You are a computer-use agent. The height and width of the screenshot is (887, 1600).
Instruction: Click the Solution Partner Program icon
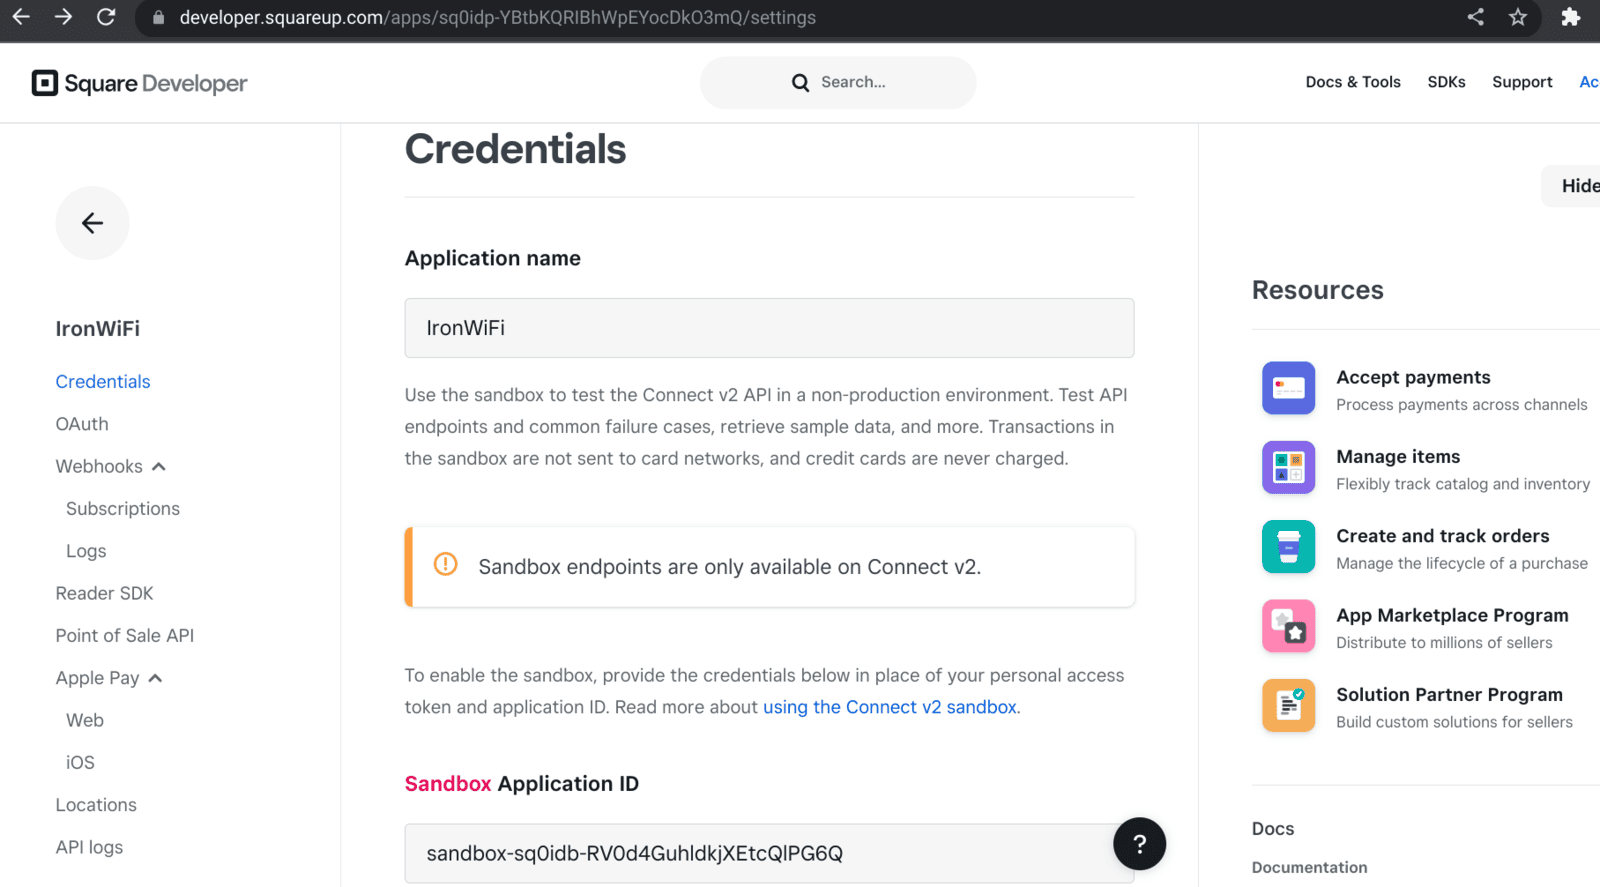pos(1288,705)
